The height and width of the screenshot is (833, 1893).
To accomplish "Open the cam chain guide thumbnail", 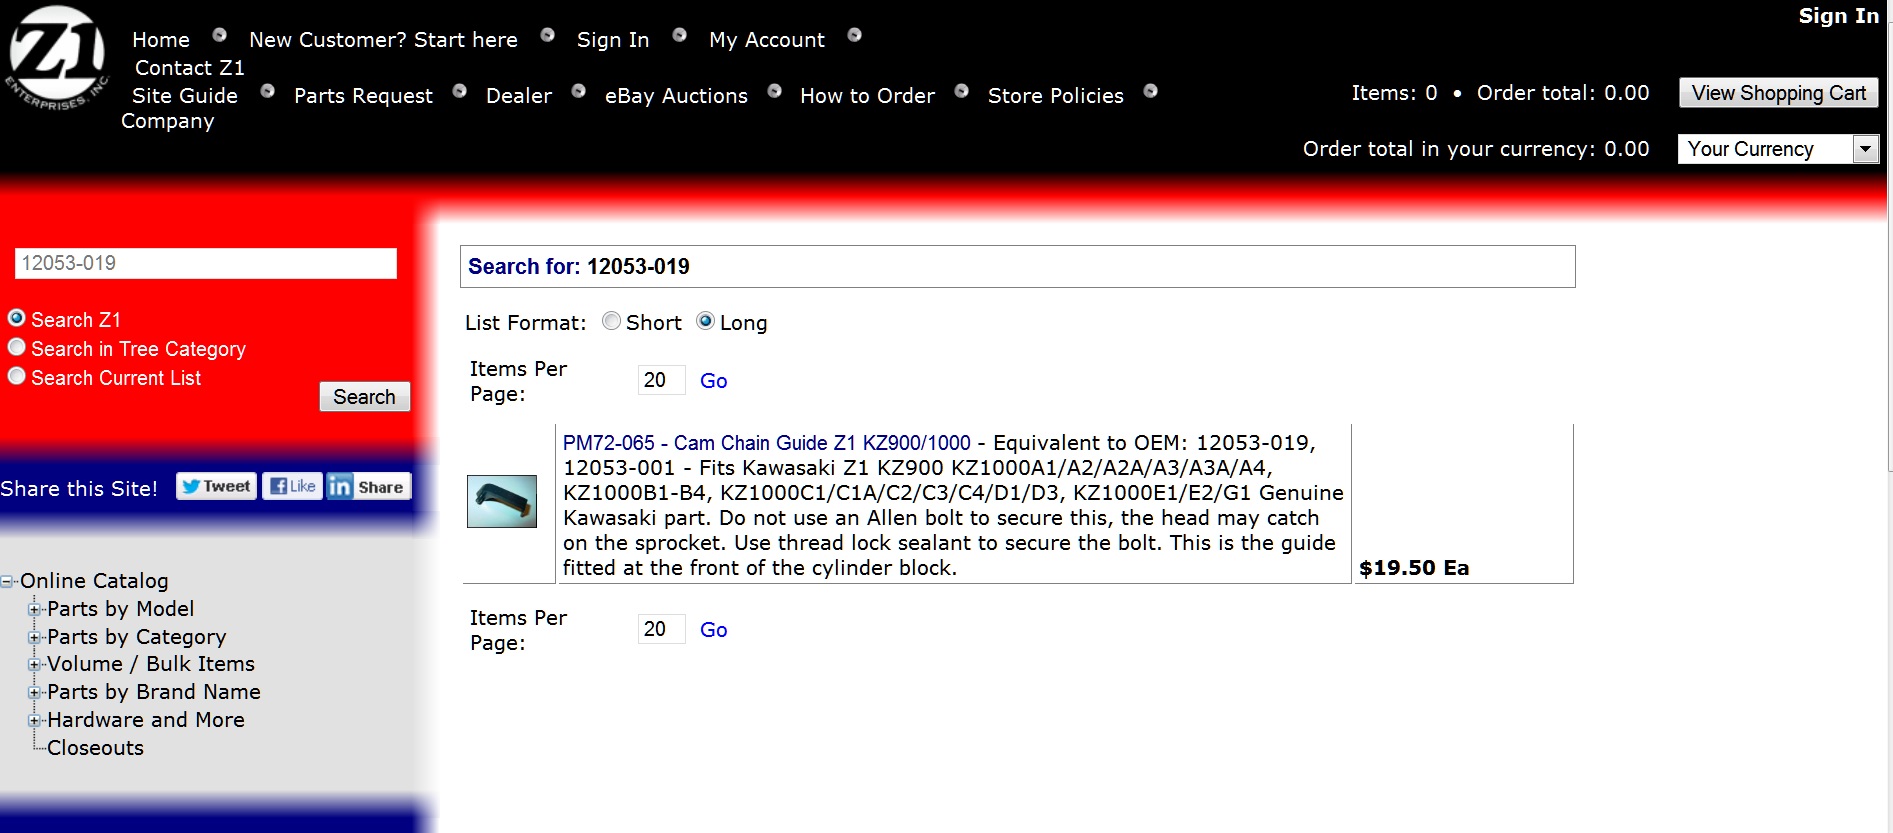I will 502,501.
